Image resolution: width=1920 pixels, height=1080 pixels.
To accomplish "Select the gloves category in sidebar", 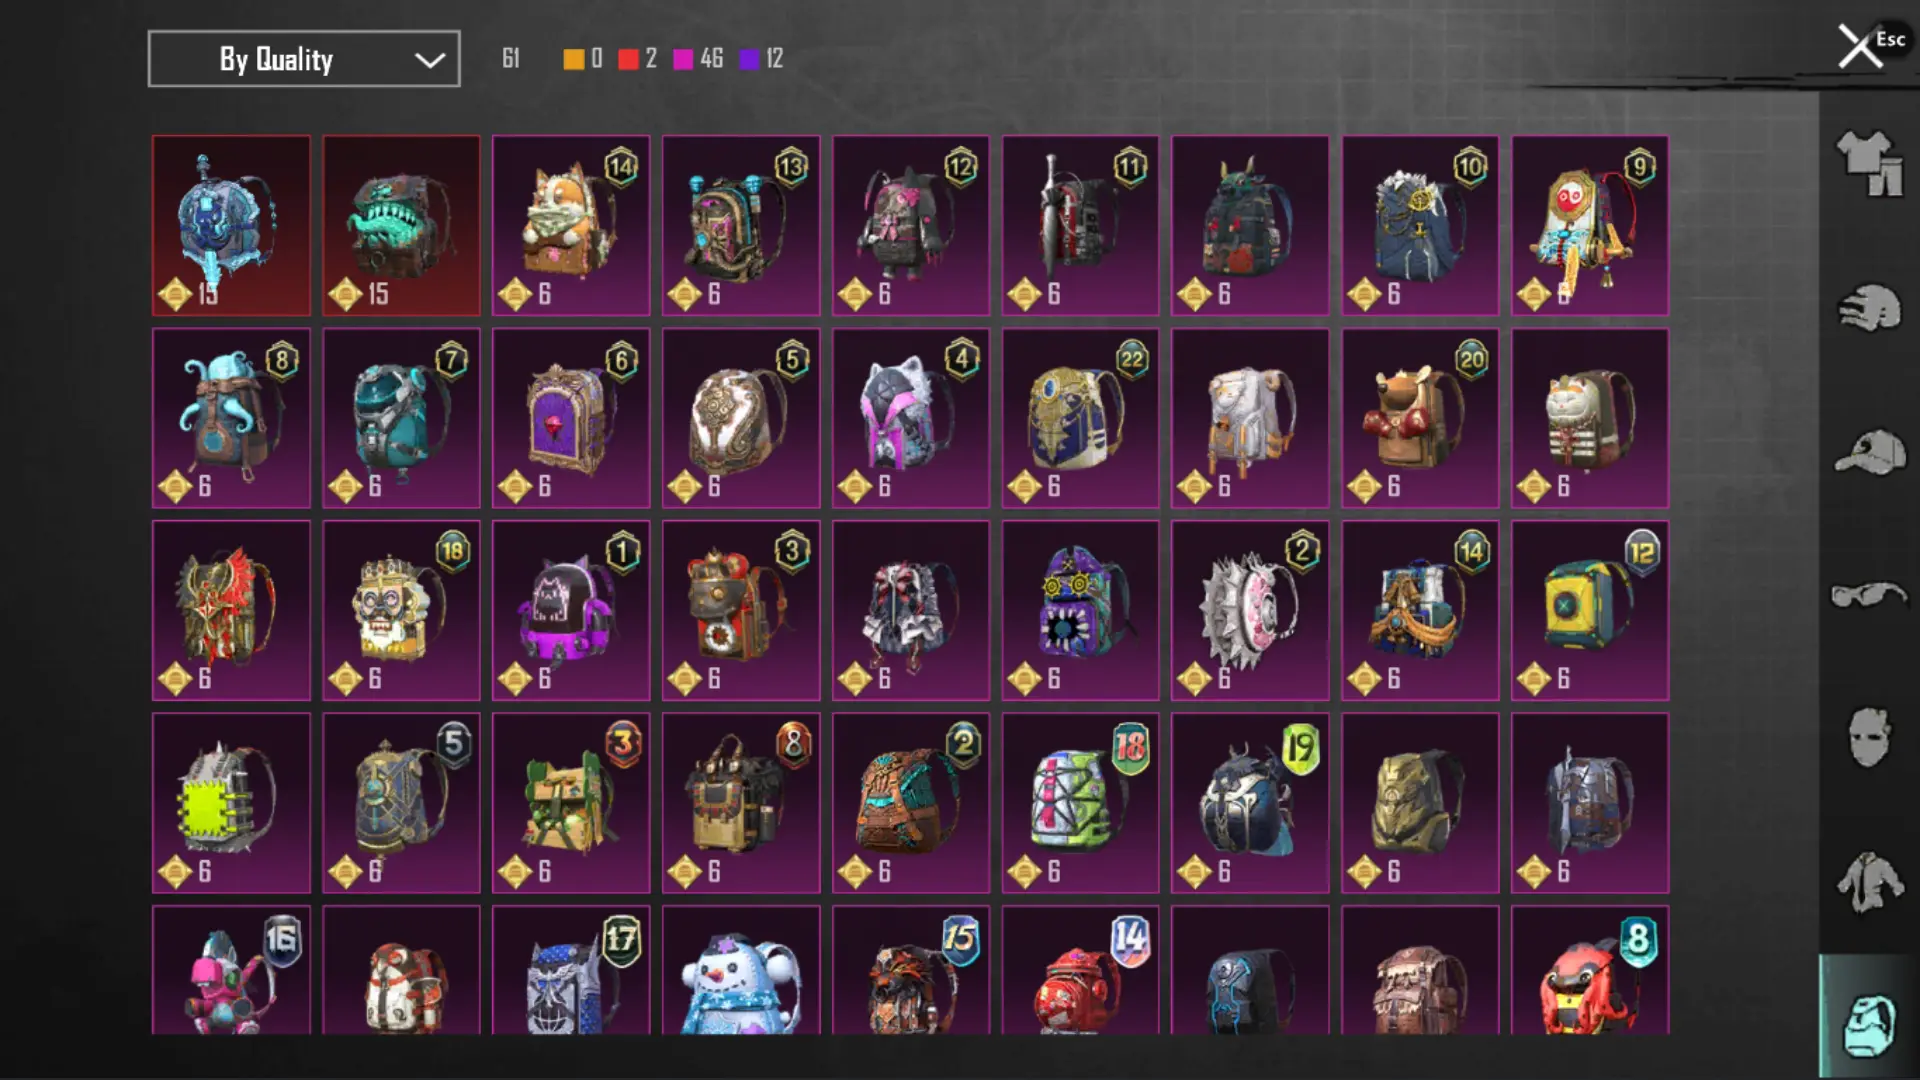I will [1868, 308].
